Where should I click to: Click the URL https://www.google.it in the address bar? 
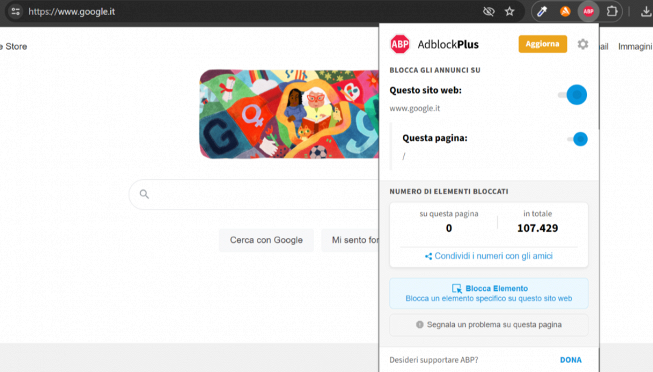(72, 12)
